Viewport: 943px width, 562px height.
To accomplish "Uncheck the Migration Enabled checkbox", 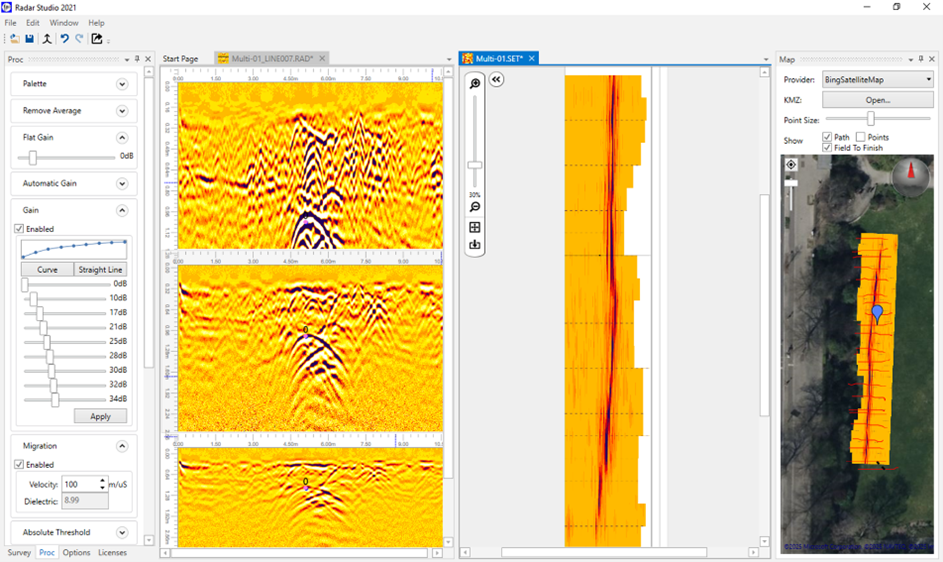I will 19,465.
